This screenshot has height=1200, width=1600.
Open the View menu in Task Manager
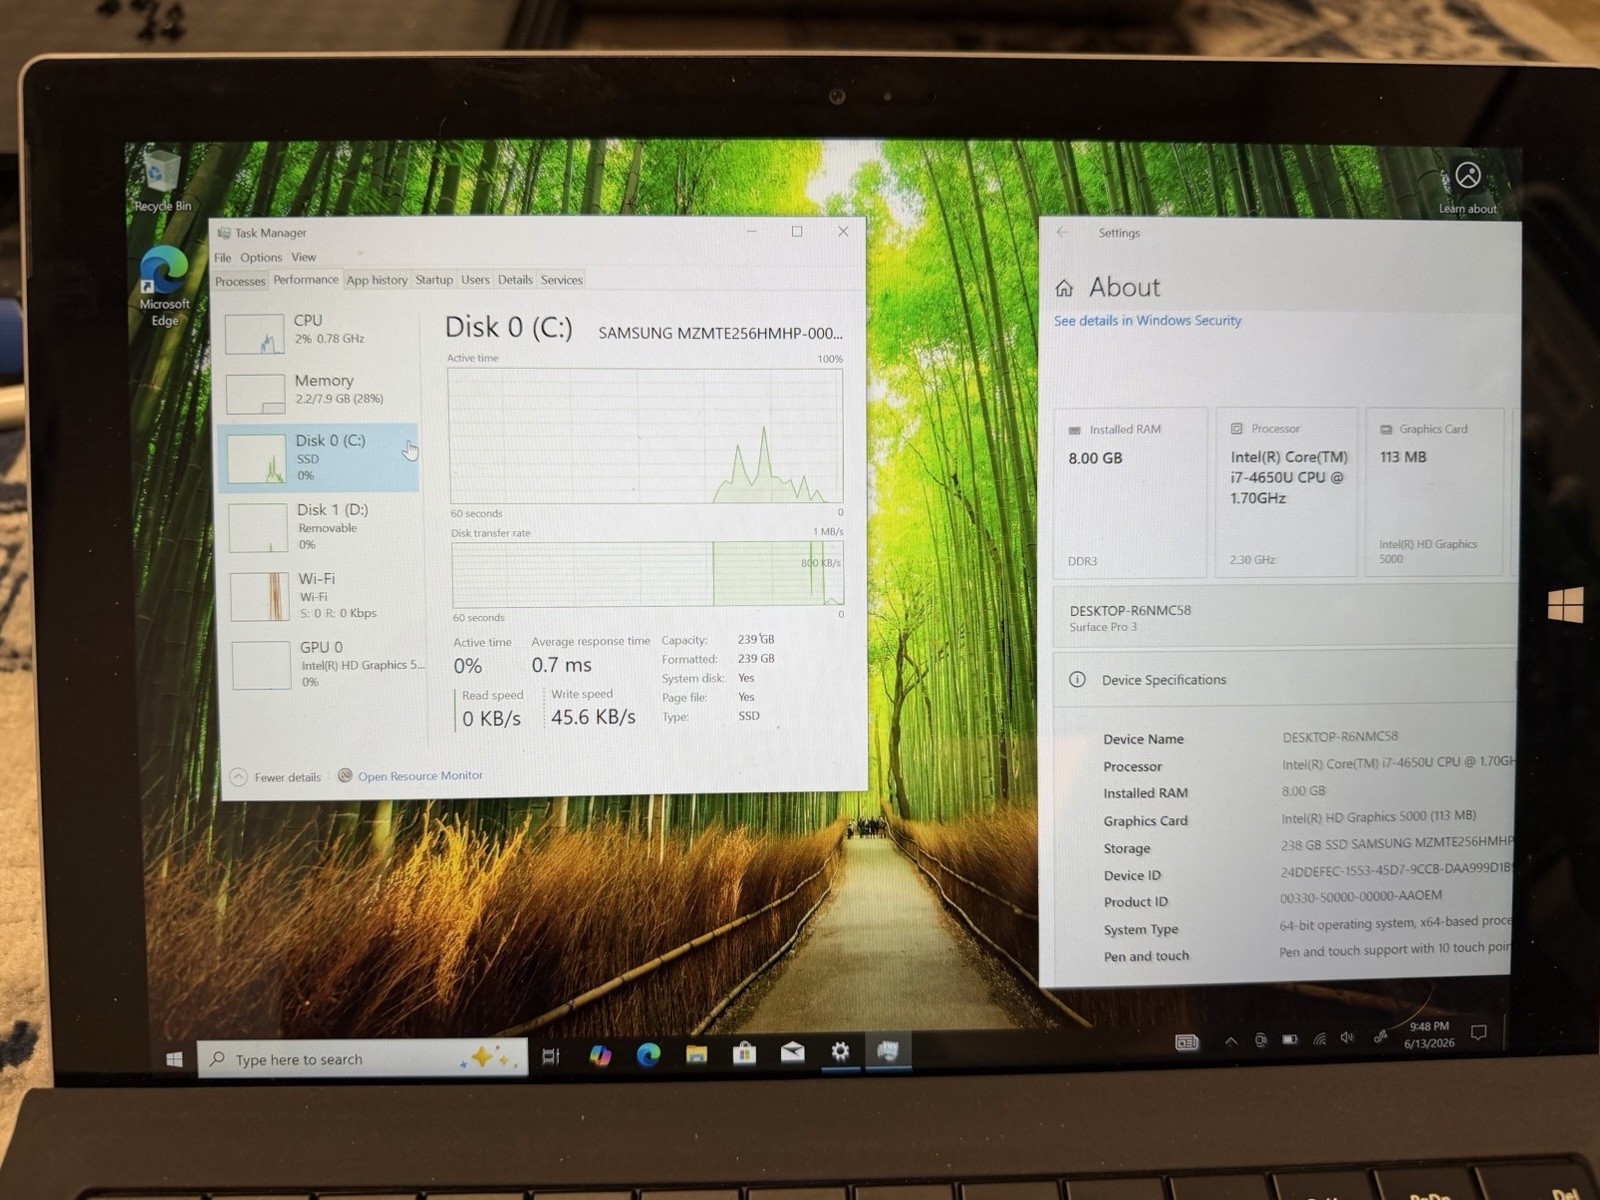point(304,257)
